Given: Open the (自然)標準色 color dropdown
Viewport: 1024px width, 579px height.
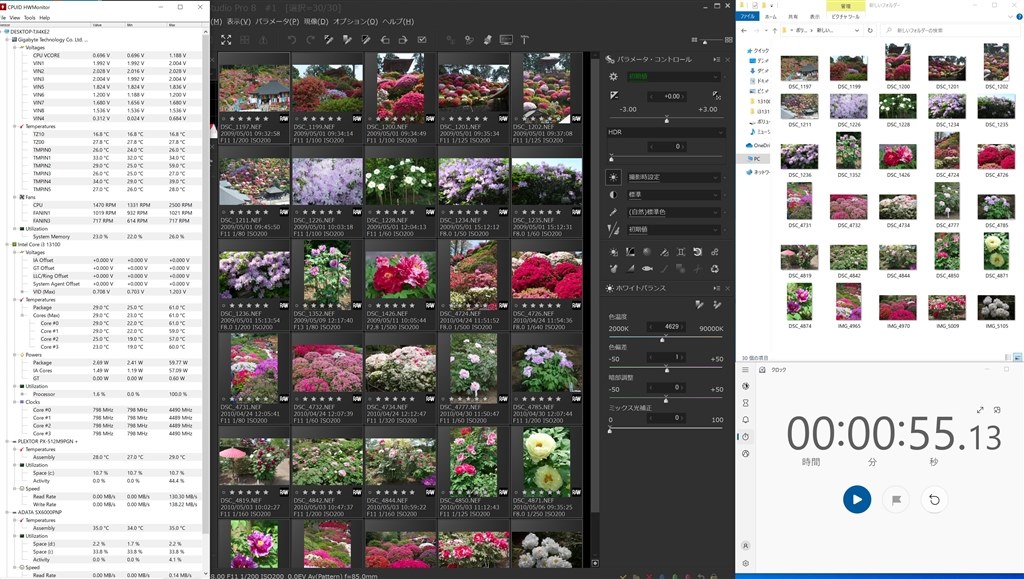Looking at the screenshot, I should [675, 211].
